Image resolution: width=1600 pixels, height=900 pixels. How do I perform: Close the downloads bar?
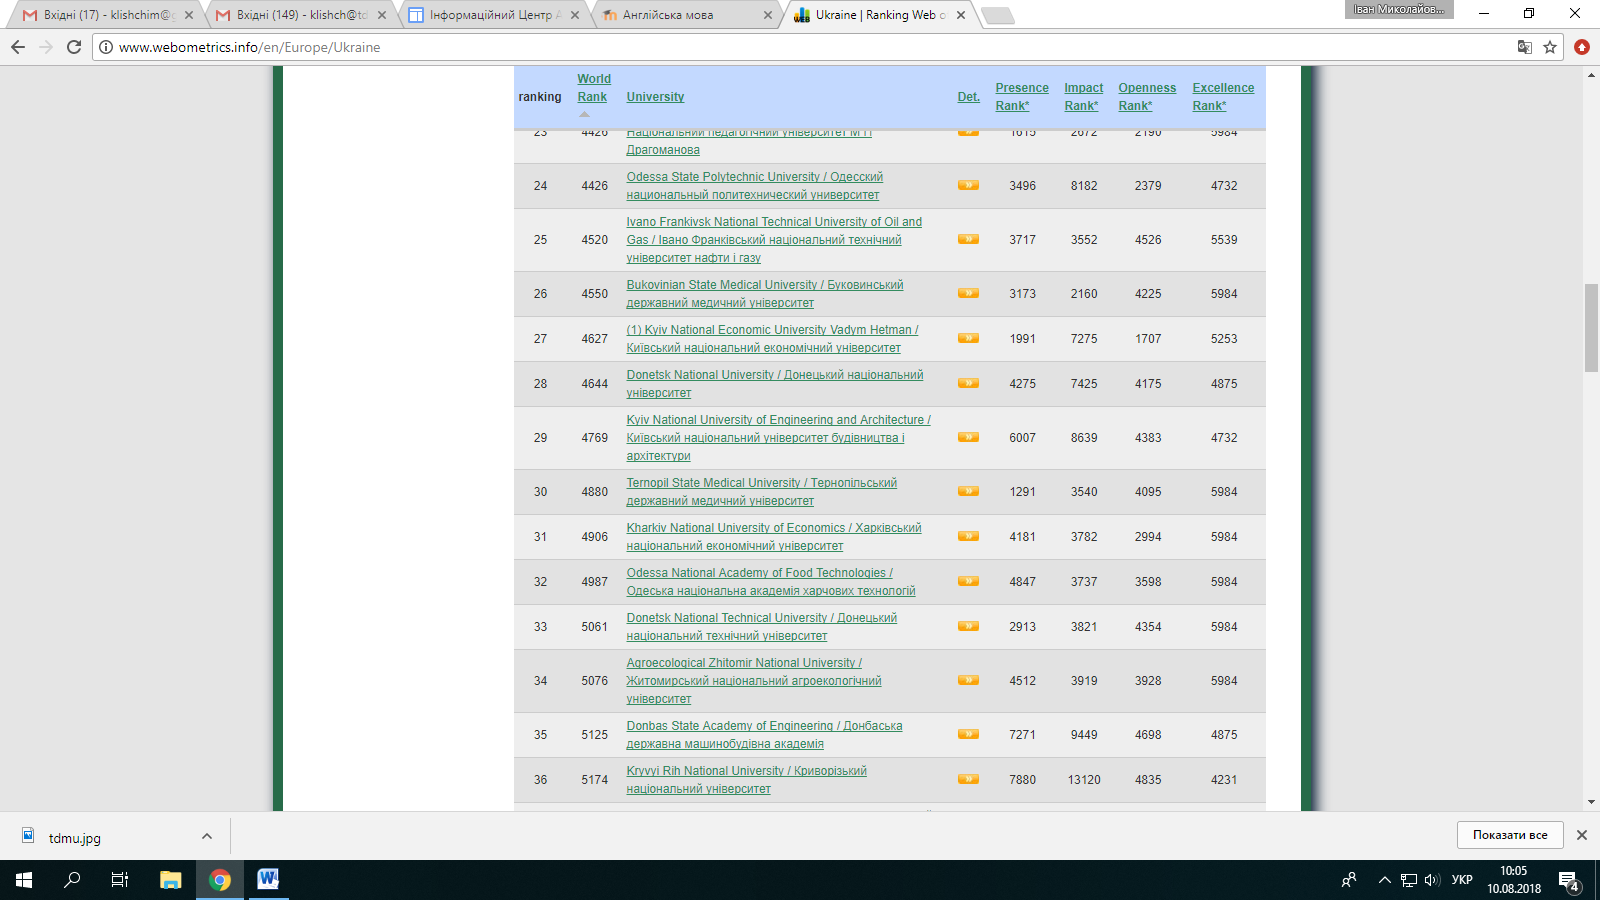[1581, 835]
